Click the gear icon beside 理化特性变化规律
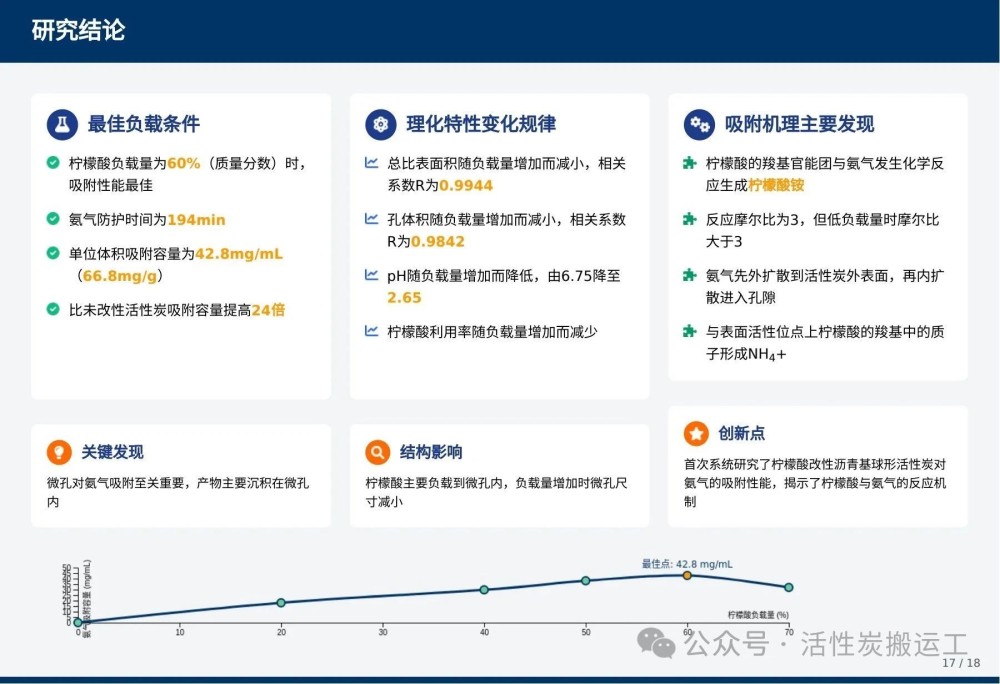This screenshot has height=684, width=1000. (380, 124)
